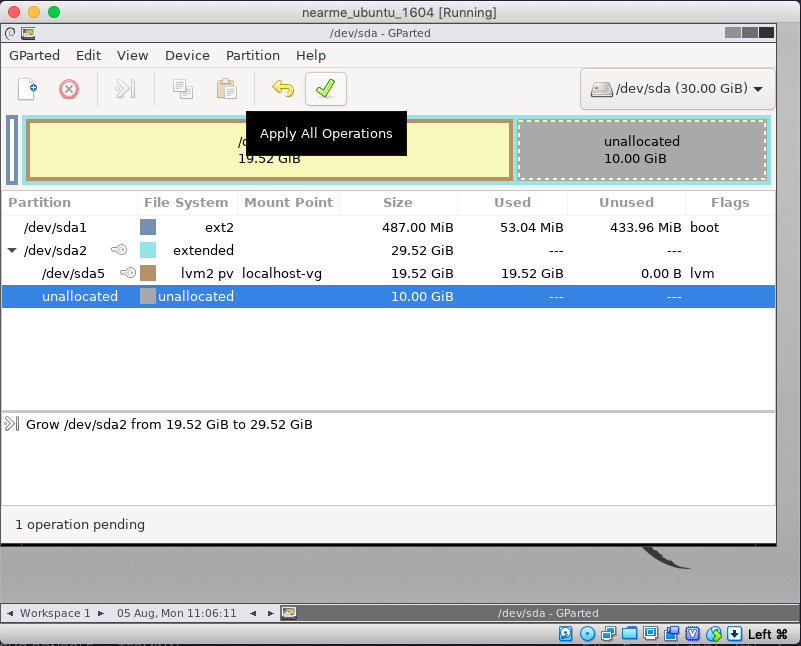Viewport: 801px width, 646px height.
Task: Click the Mount Point column header
Action: (288, 202)
